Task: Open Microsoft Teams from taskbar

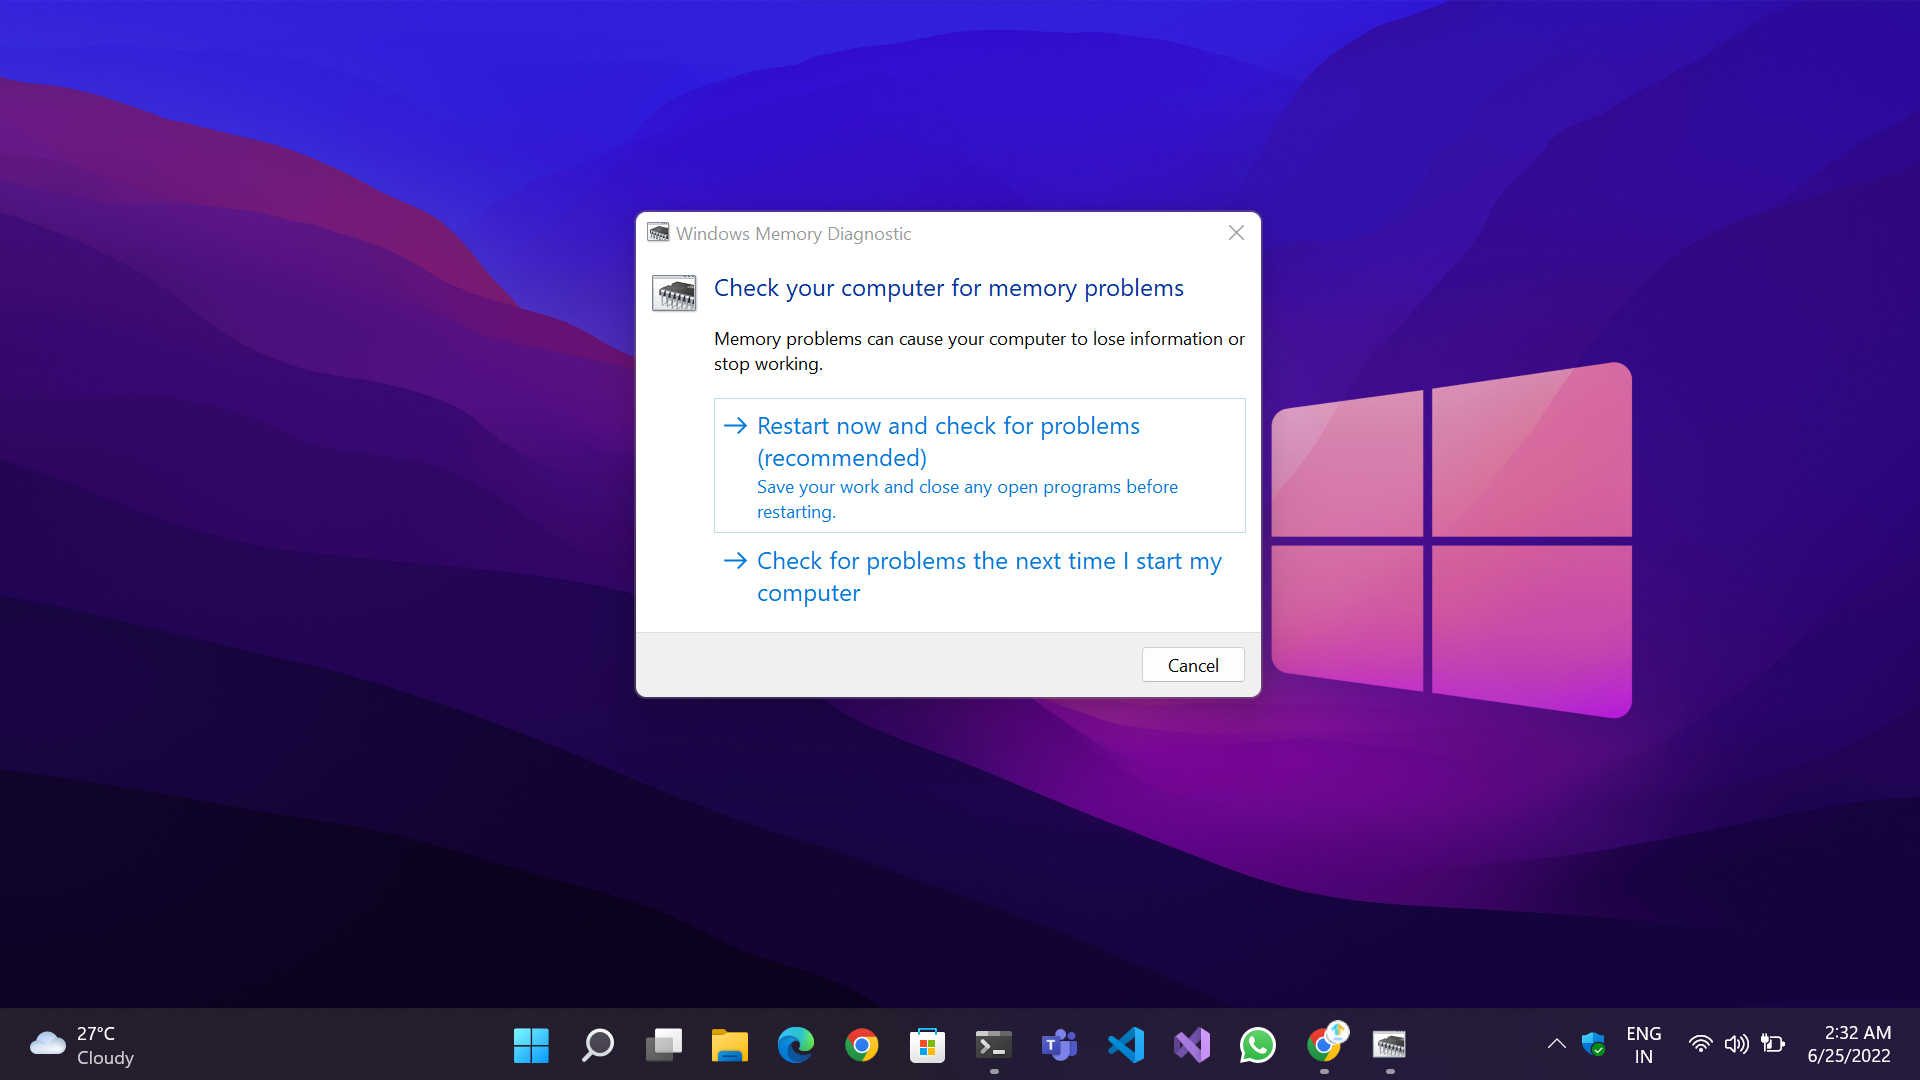Action: point(1059,1046)
